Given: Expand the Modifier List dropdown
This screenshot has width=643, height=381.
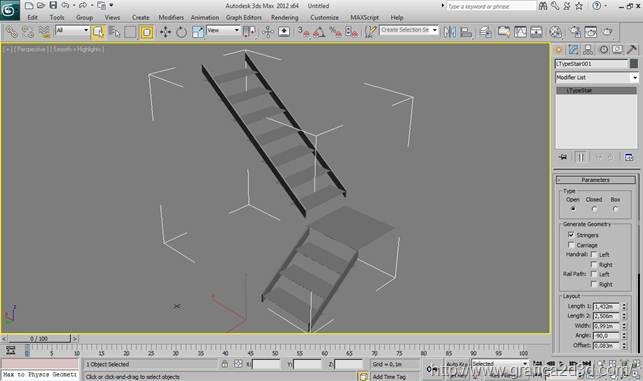Looking at the screenshot, I should pos(596,78).
